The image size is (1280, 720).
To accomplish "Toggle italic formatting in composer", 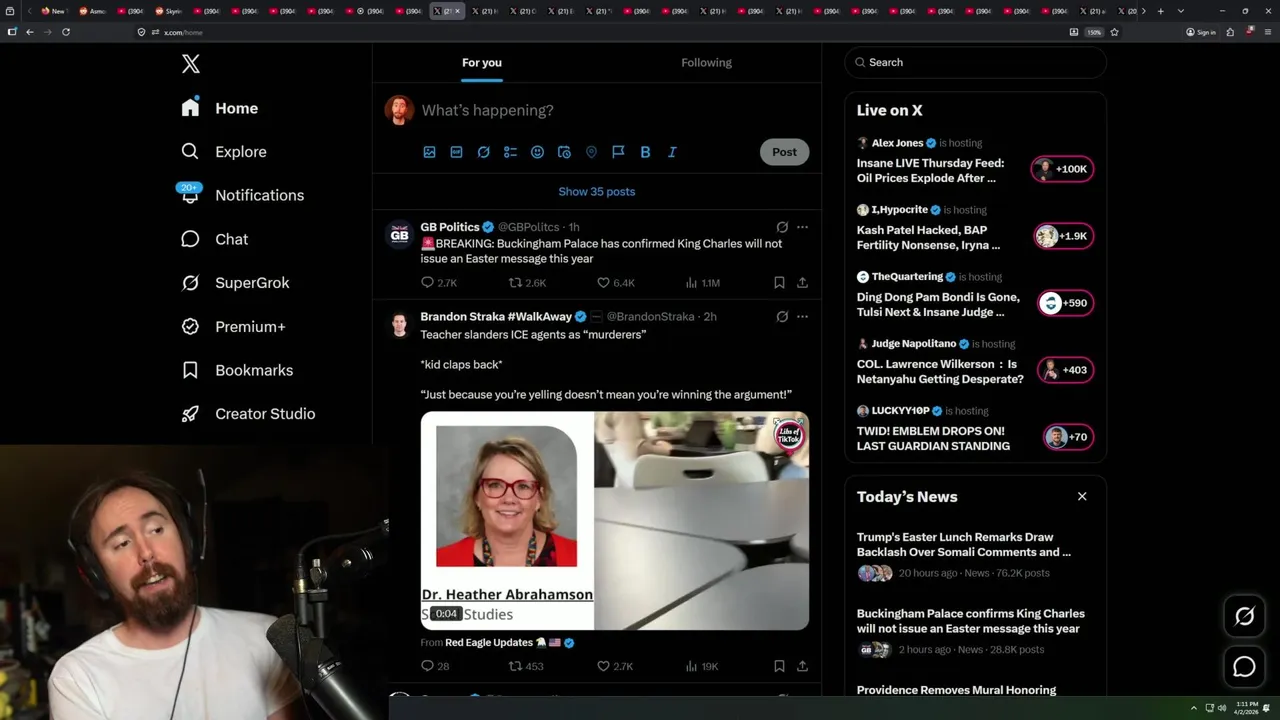I will [x=672, y=152].
